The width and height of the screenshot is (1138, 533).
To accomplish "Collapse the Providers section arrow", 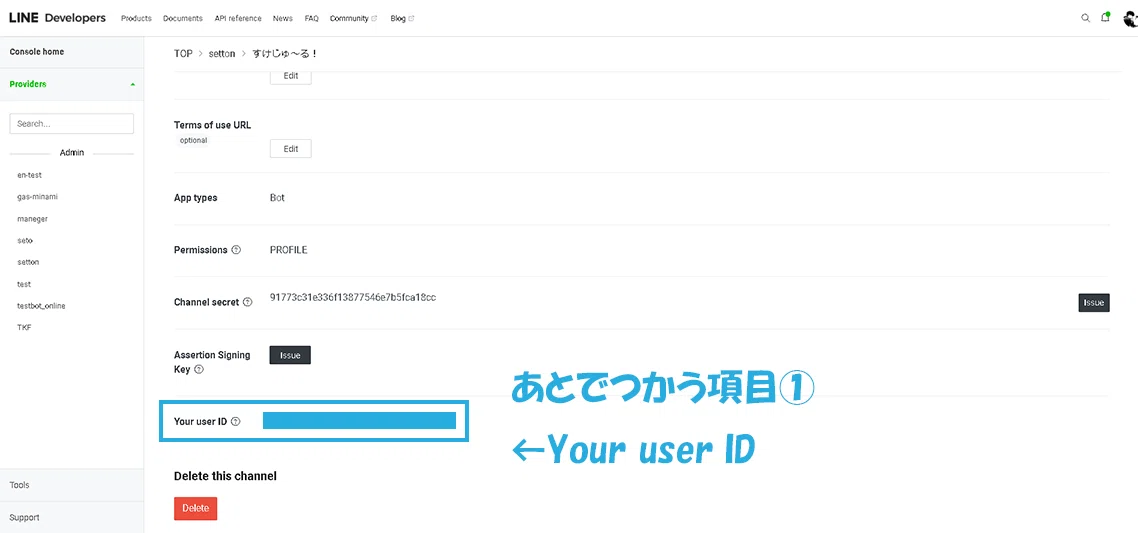I will 132,84.
